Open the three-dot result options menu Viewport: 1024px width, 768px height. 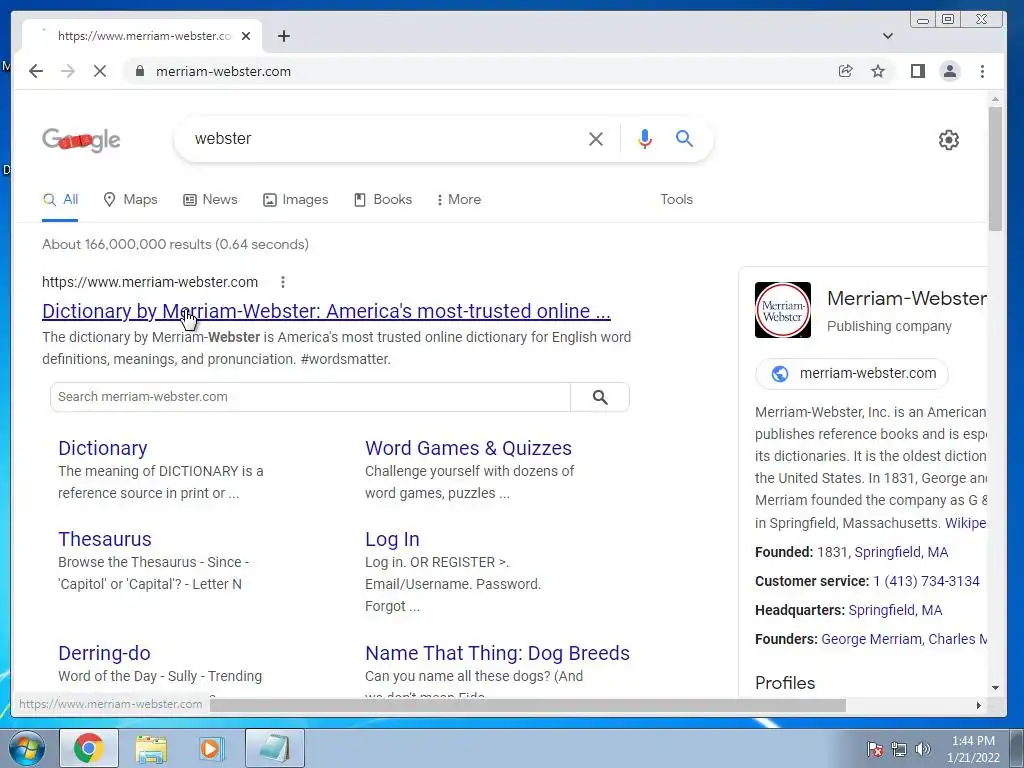click(x=283, y=282)
